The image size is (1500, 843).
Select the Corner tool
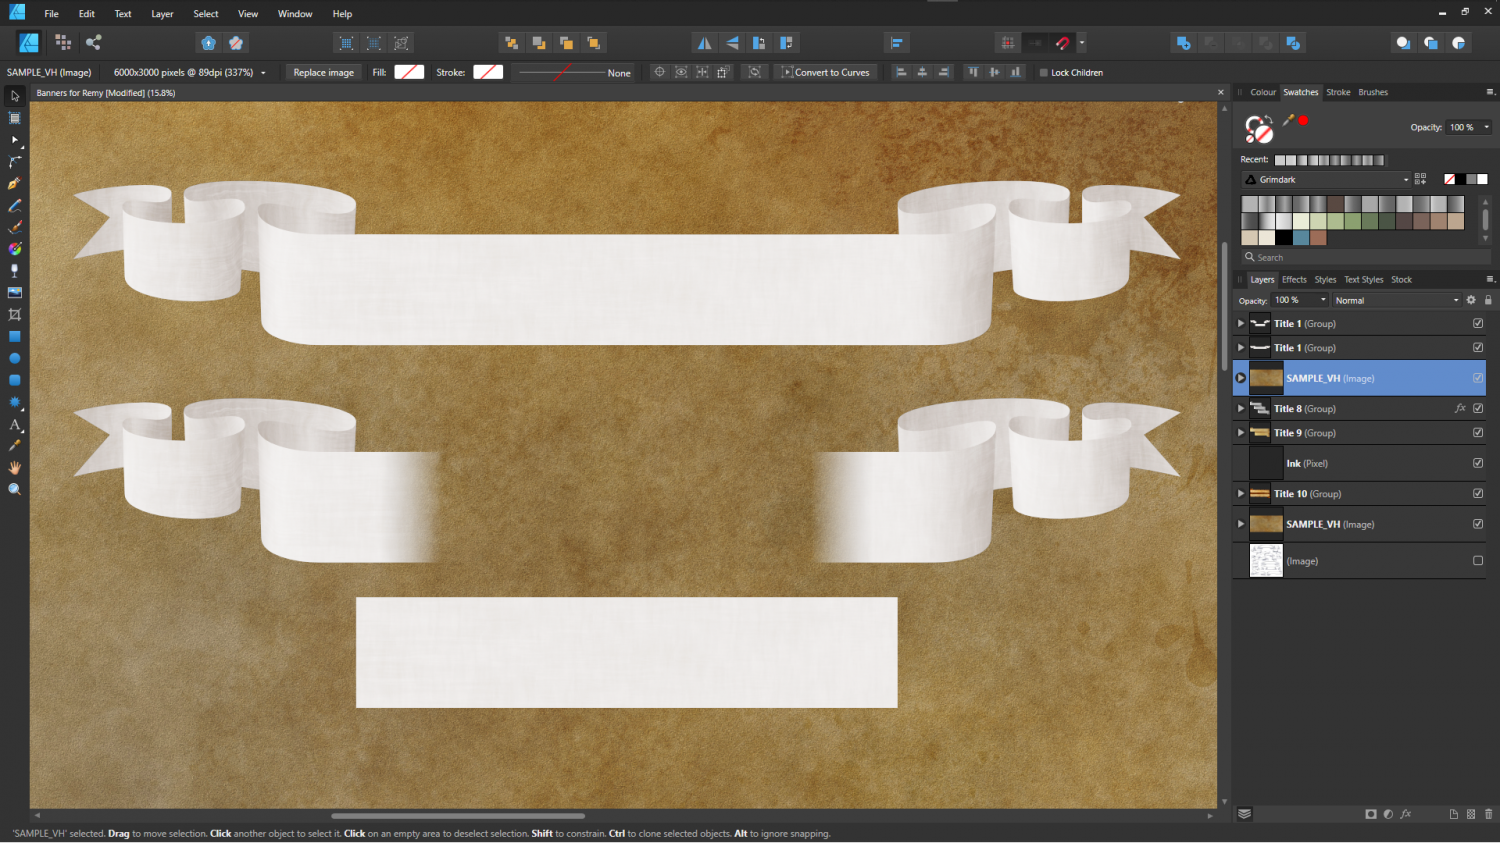14,162
